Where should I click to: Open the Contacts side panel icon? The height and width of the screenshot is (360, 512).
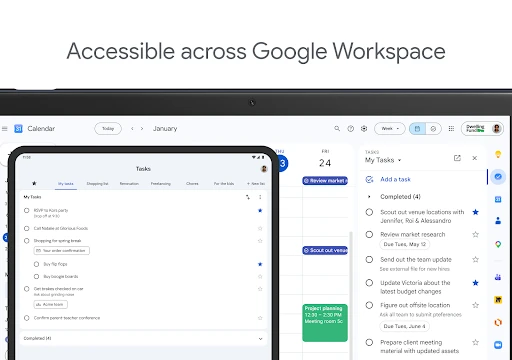click(x=498, y=220)
